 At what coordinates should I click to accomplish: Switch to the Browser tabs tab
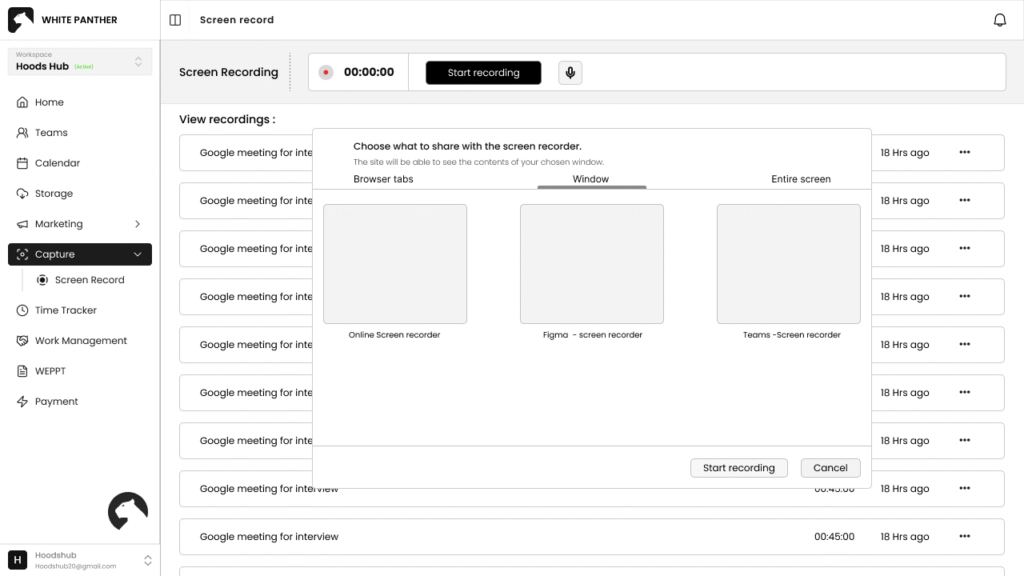tap(383, 179)
